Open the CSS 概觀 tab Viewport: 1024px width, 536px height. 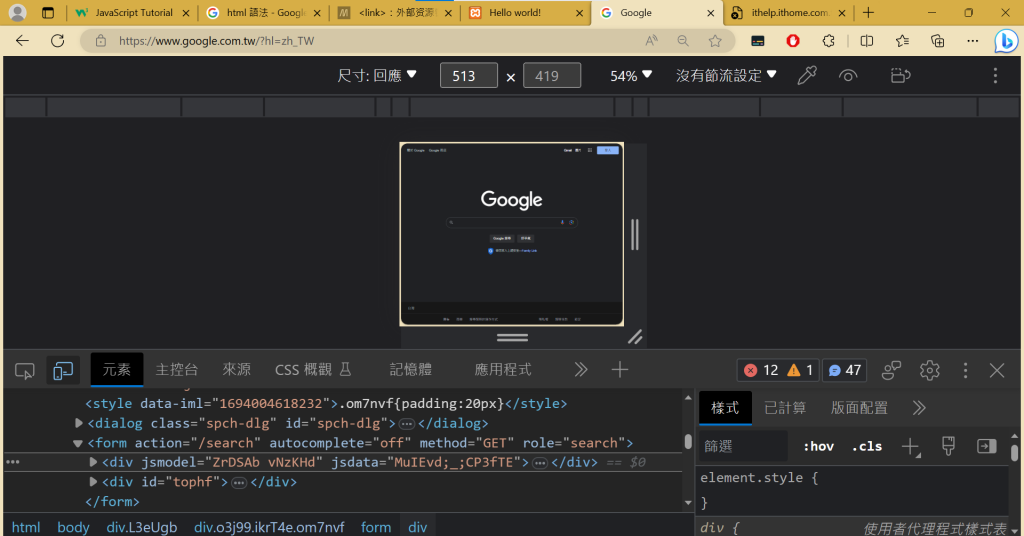(x=313, y=370)
